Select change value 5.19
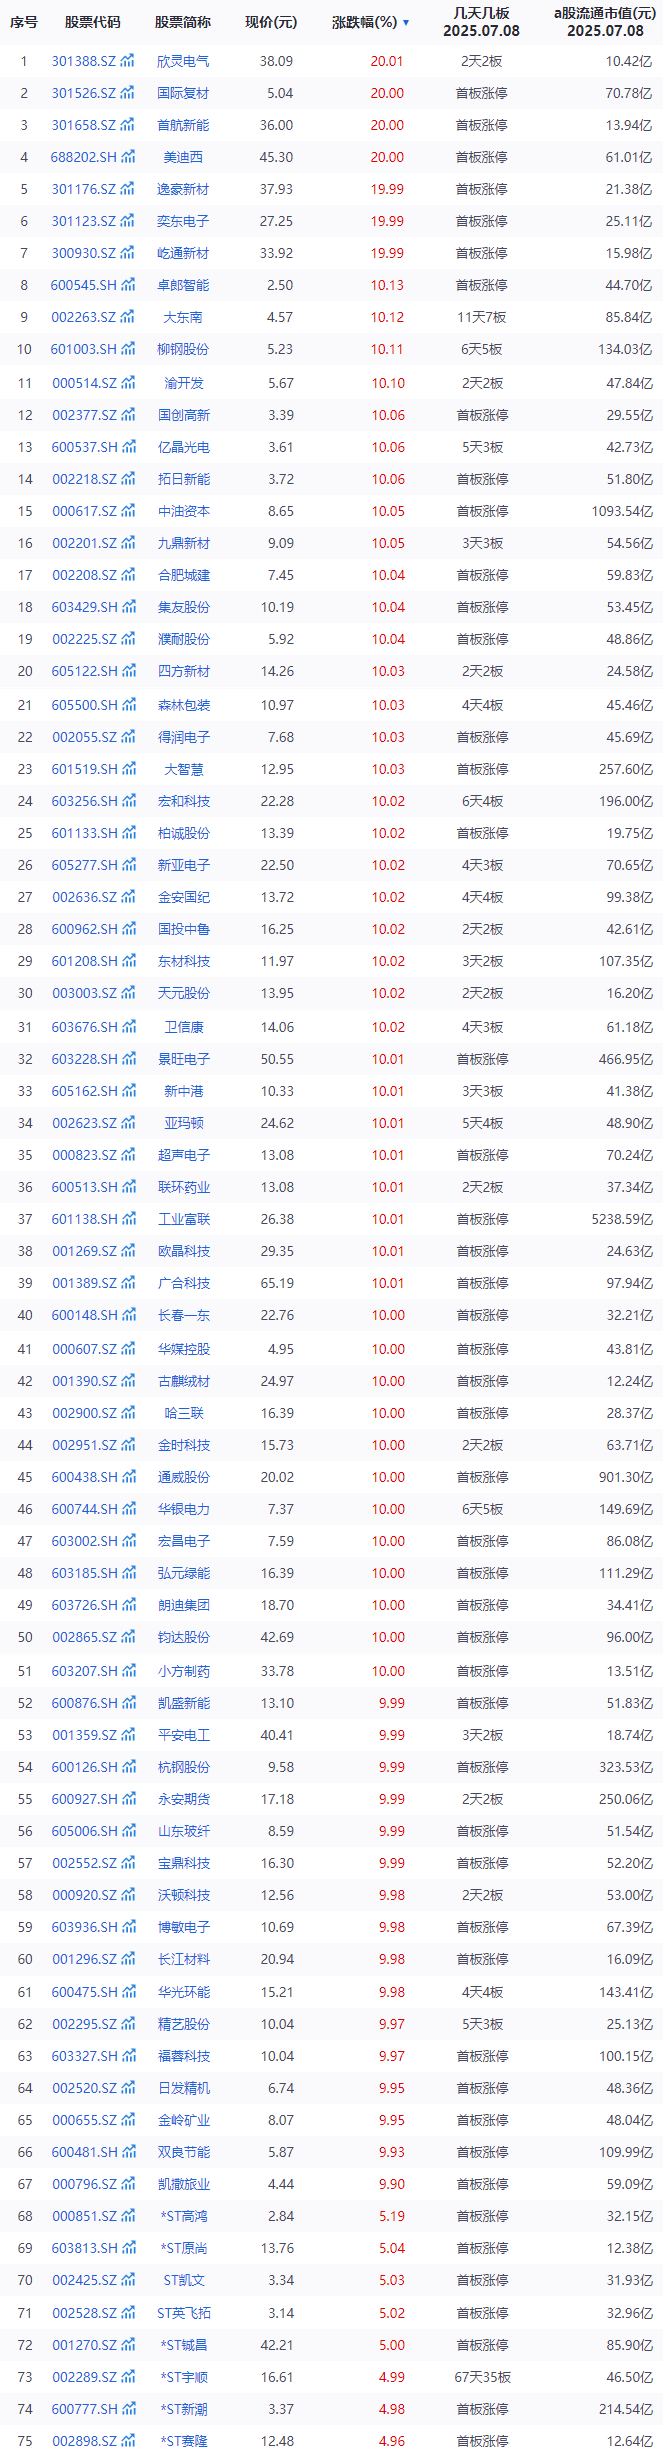663x2458 pixels. point(392,2216)
